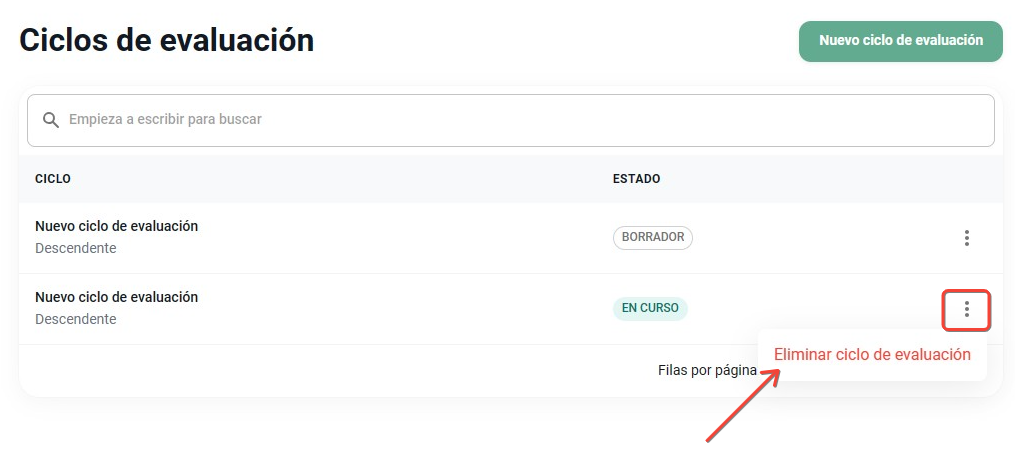1015x461 pixels.
Task: Focus the Empieza a escribir para buscar field
Action: [x=510, y=120]
